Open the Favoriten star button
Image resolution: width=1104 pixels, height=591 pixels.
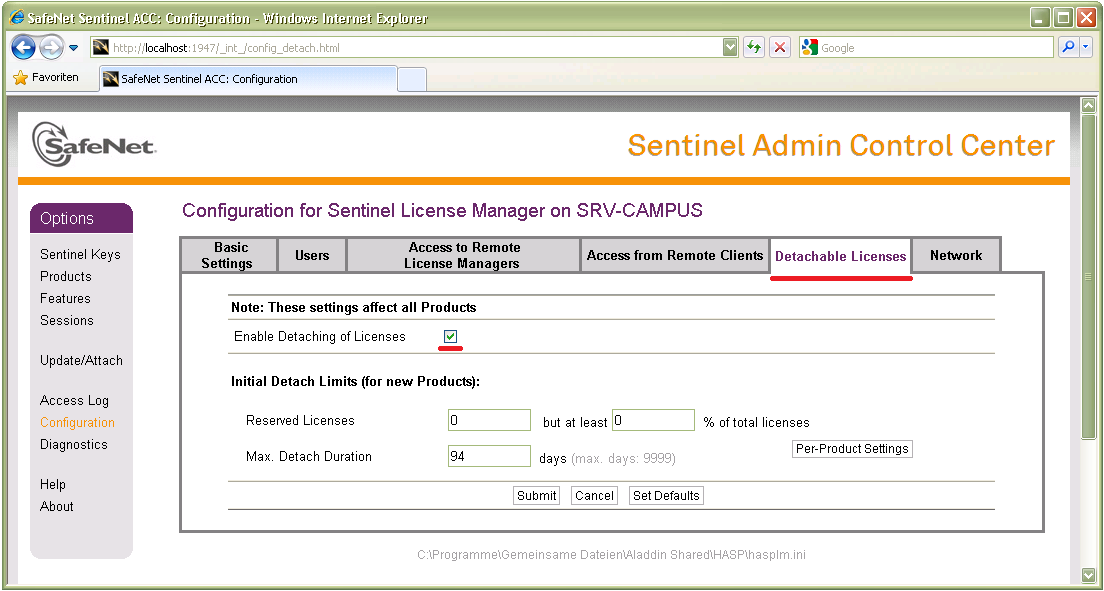pos(46,77)
